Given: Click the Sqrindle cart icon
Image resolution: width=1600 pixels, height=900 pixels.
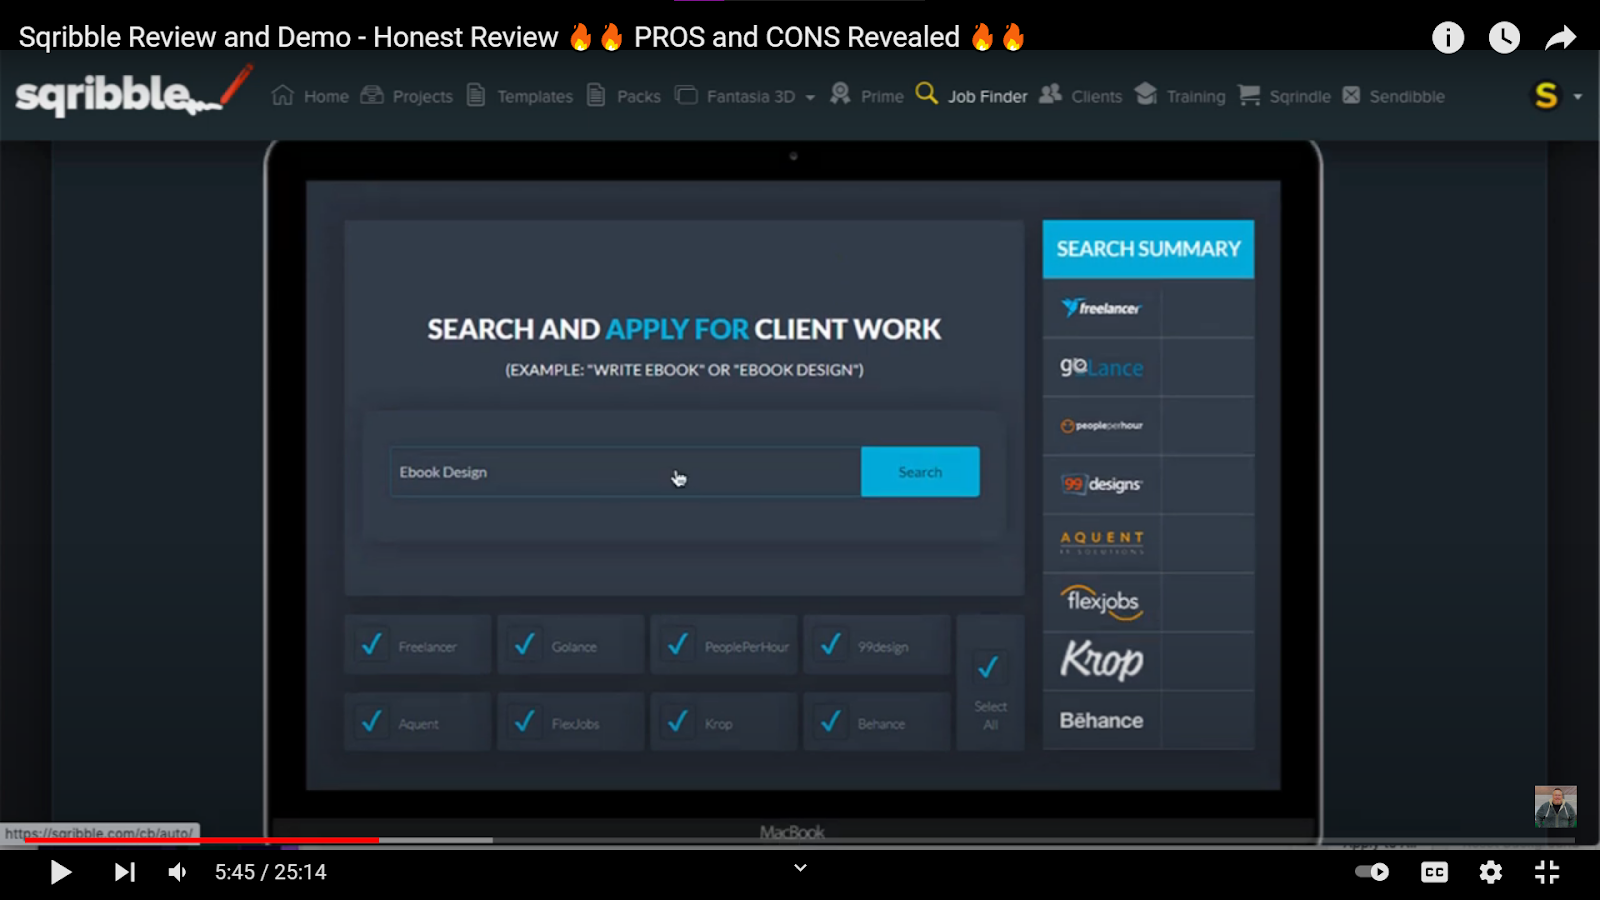Looking at the screenshot, I should point(1249,95).
